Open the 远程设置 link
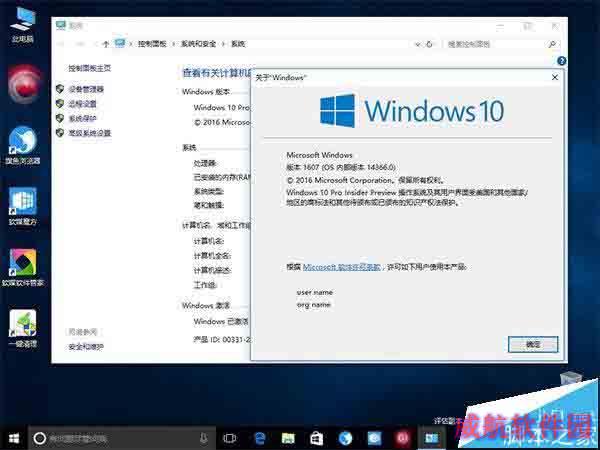Screen dimensions: 600x450 (x=82, y=104)
